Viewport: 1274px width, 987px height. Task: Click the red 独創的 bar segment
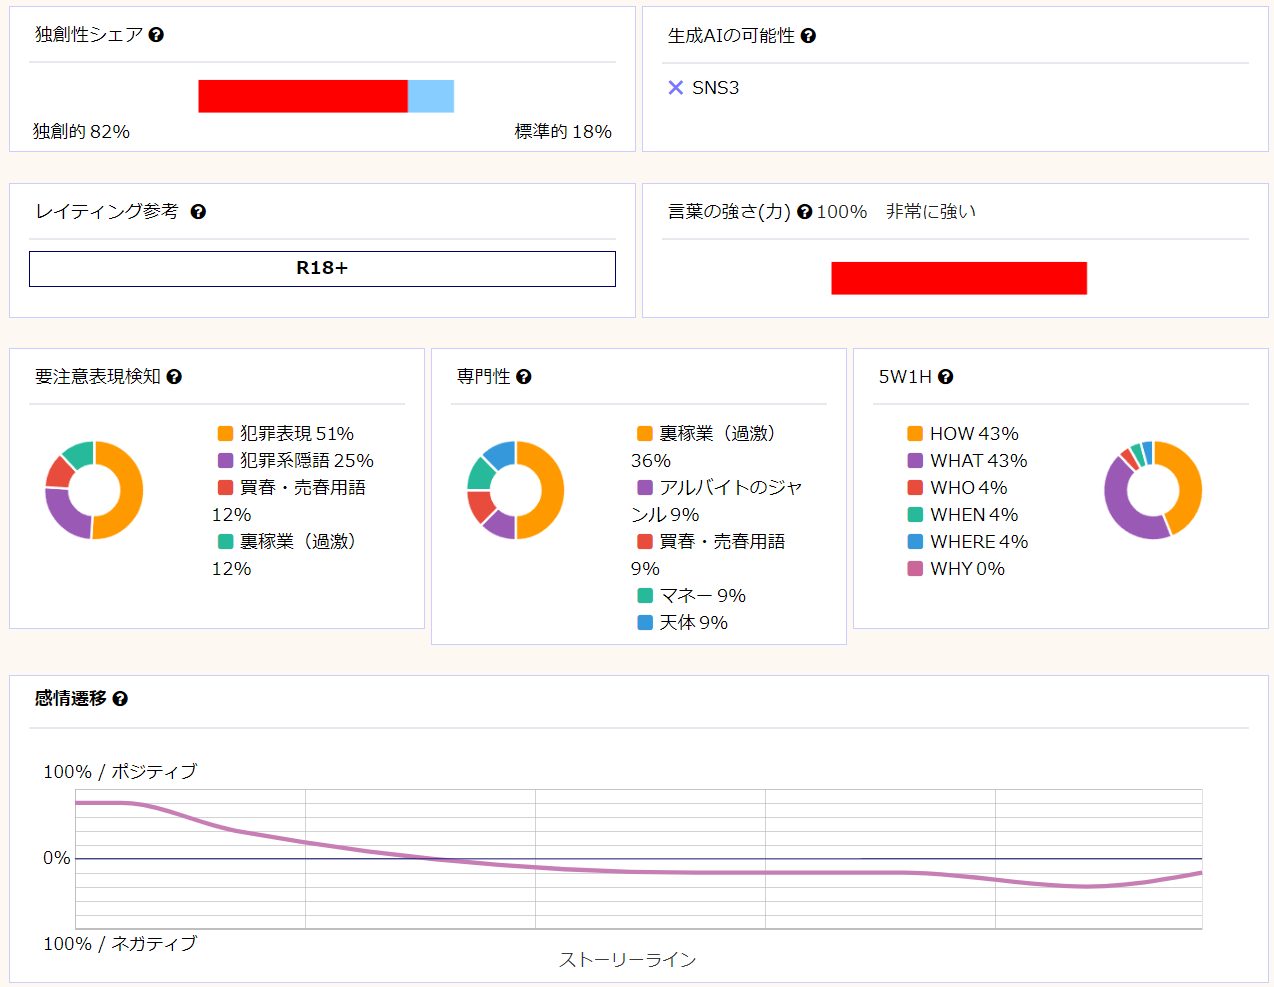coord(302,97)
